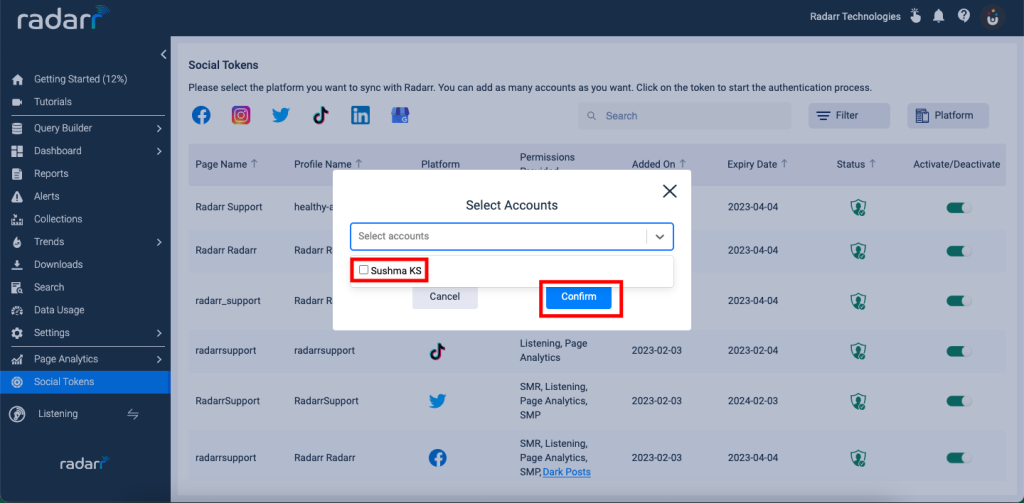
Task: Click the LinkedIn platform icon
Action: [x=360, y=116]
